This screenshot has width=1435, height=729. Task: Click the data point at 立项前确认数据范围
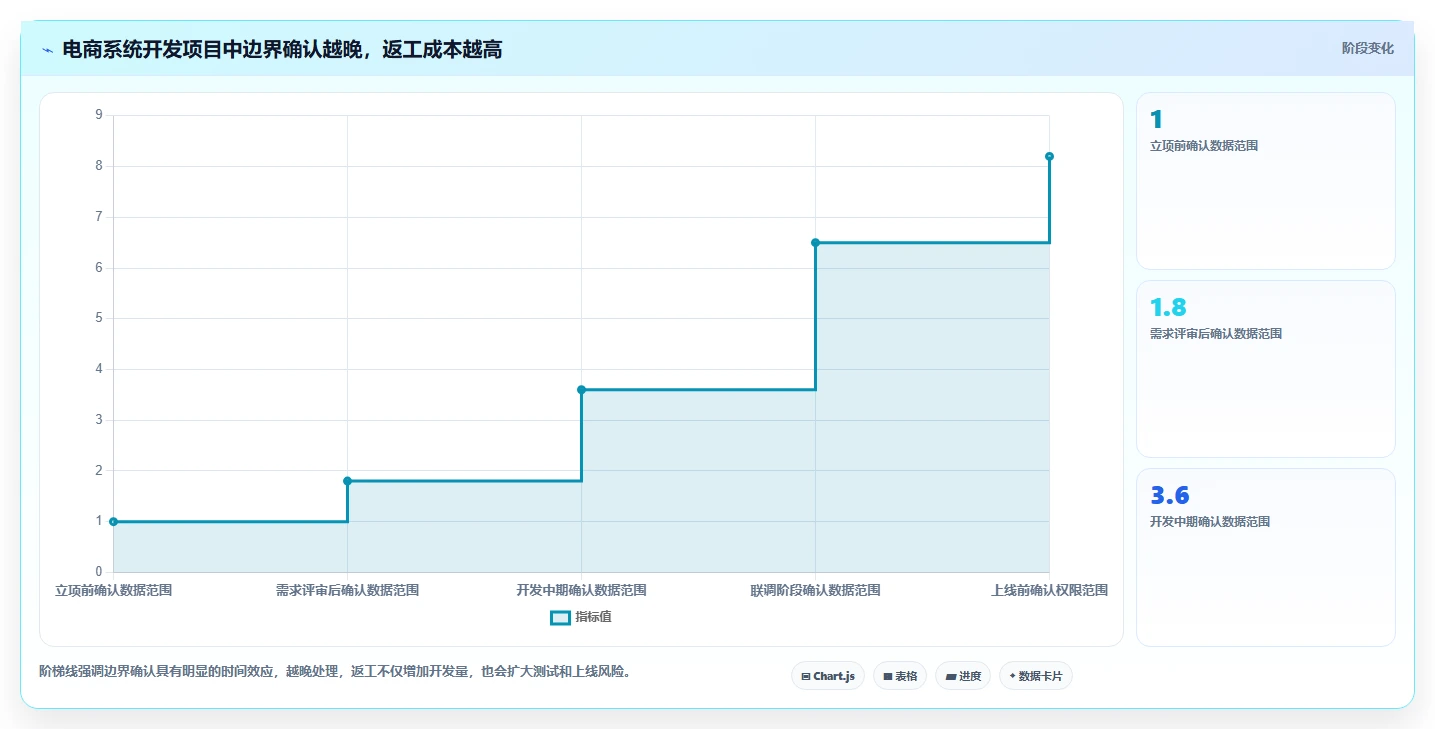pos(113,521)
